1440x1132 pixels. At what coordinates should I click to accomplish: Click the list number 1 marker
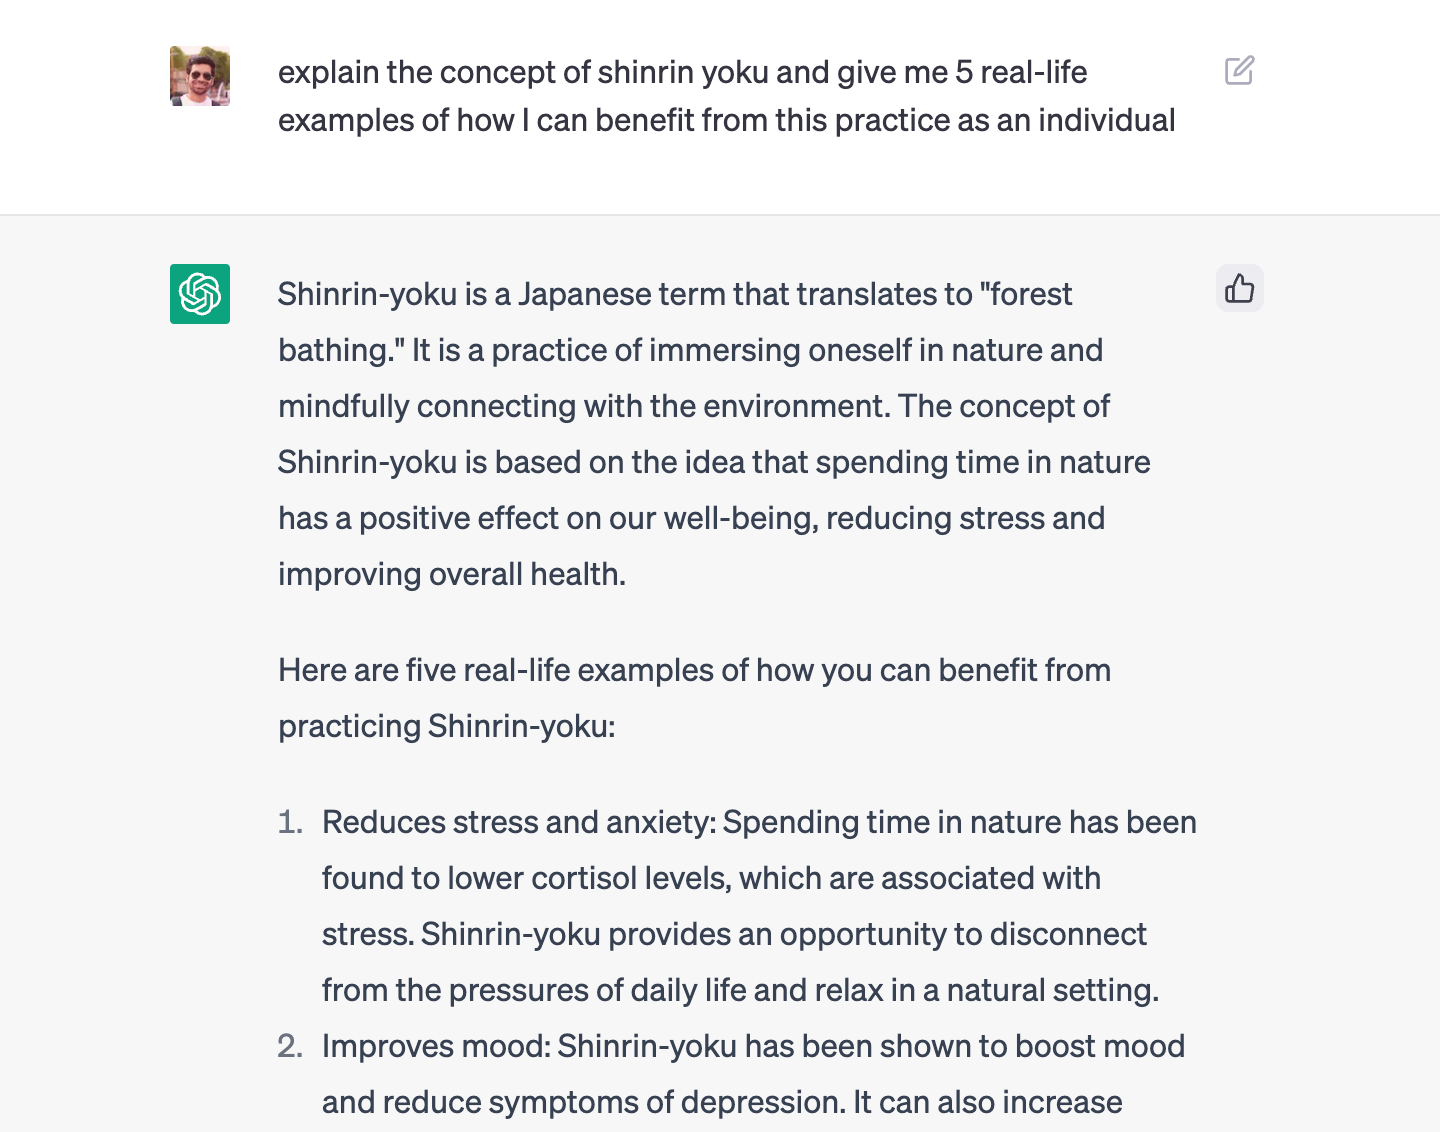point(290,822)
